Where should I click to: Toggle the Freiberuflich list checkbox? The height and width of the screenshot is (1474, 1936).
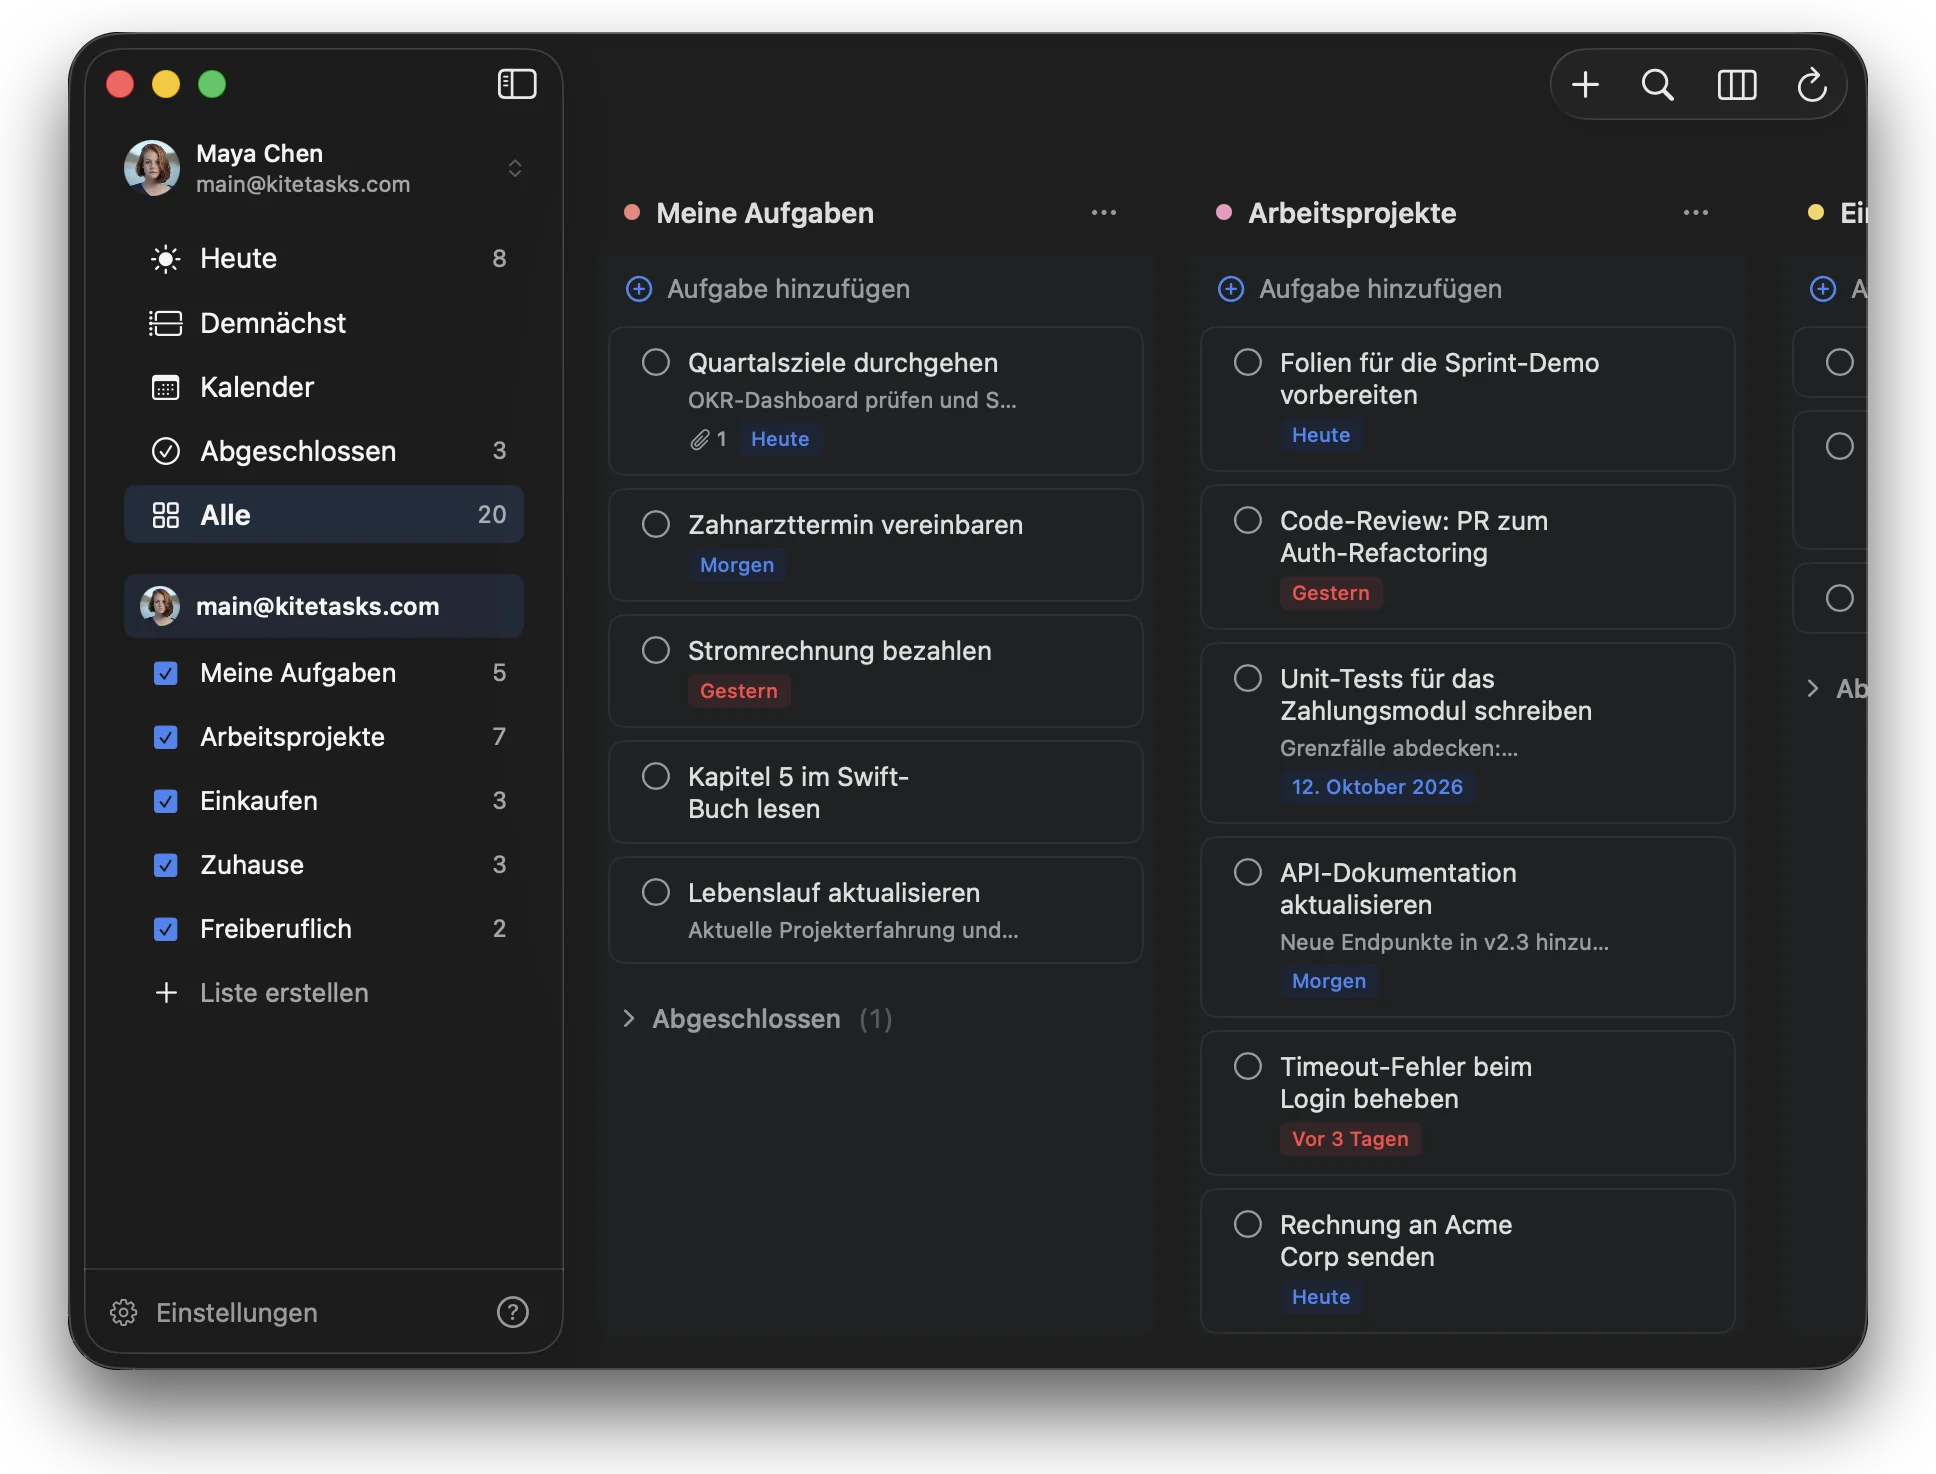(x=166, y=929)
